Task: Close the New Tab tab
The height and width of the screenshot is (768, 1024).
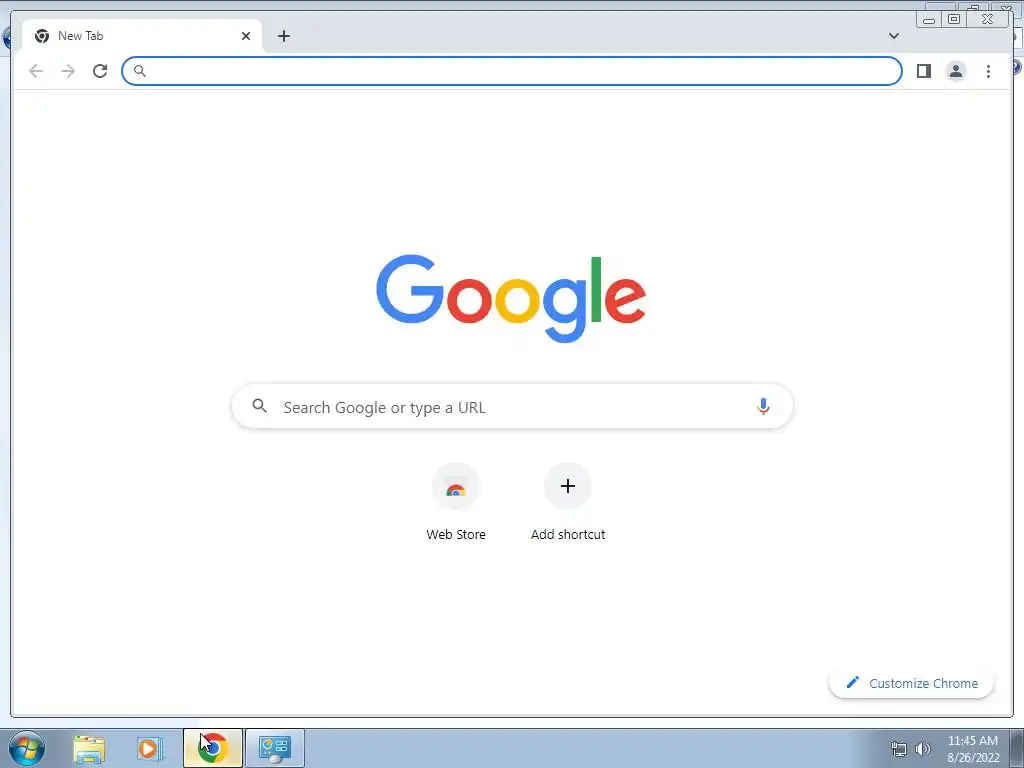Action: pyautogui.click(x=246, y=36)
